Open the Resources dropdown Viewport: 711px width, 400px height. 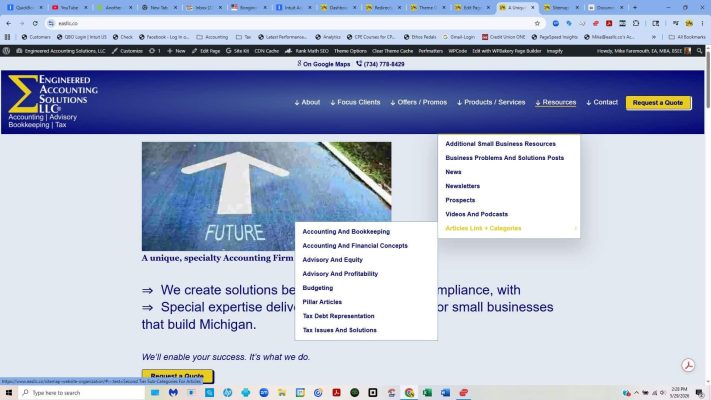tap(556, 102)
